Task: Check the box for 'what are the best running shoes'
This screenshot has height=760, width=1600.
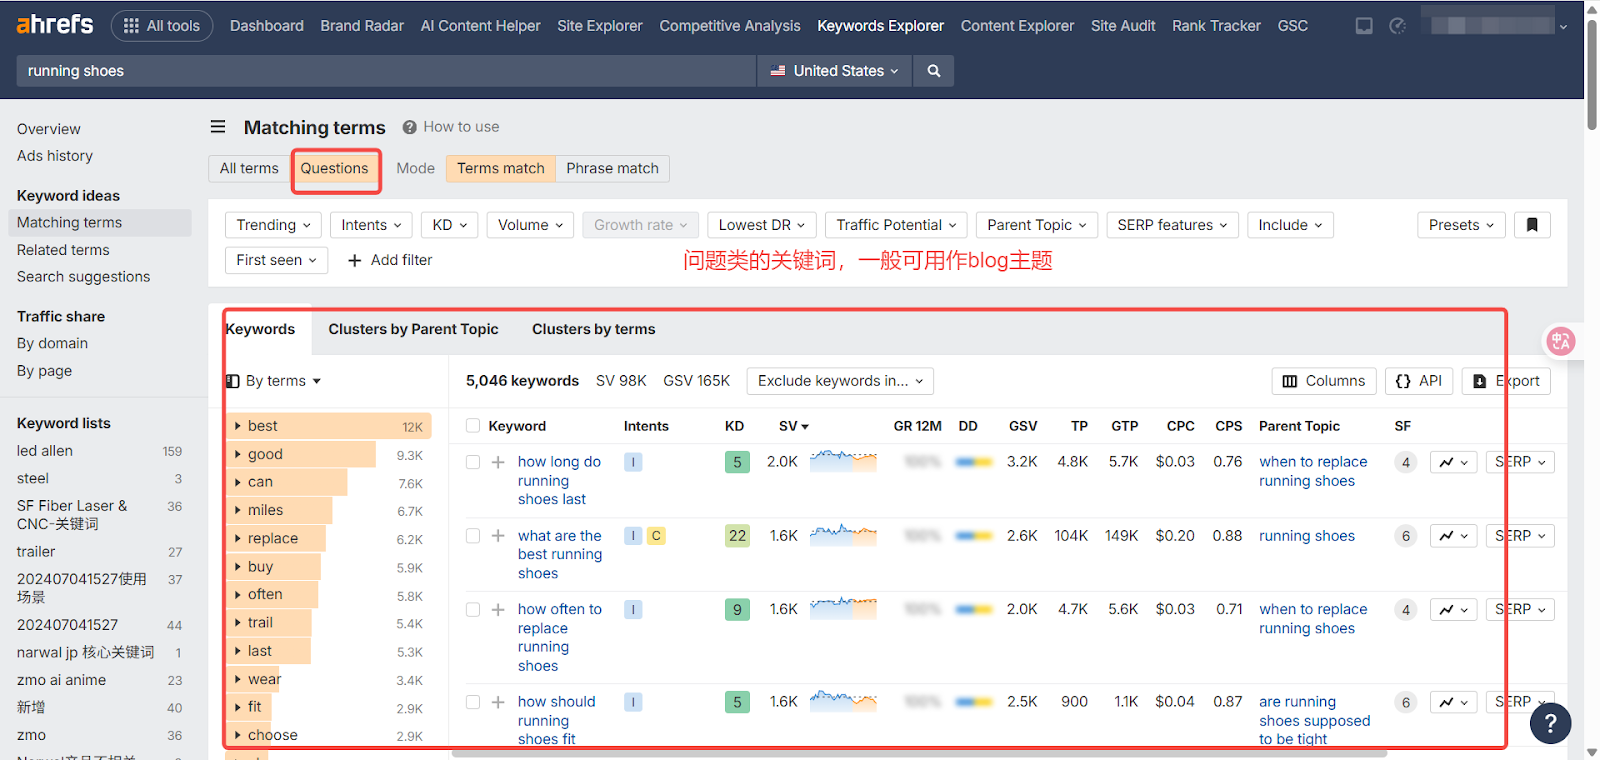Action: point(473,536)
